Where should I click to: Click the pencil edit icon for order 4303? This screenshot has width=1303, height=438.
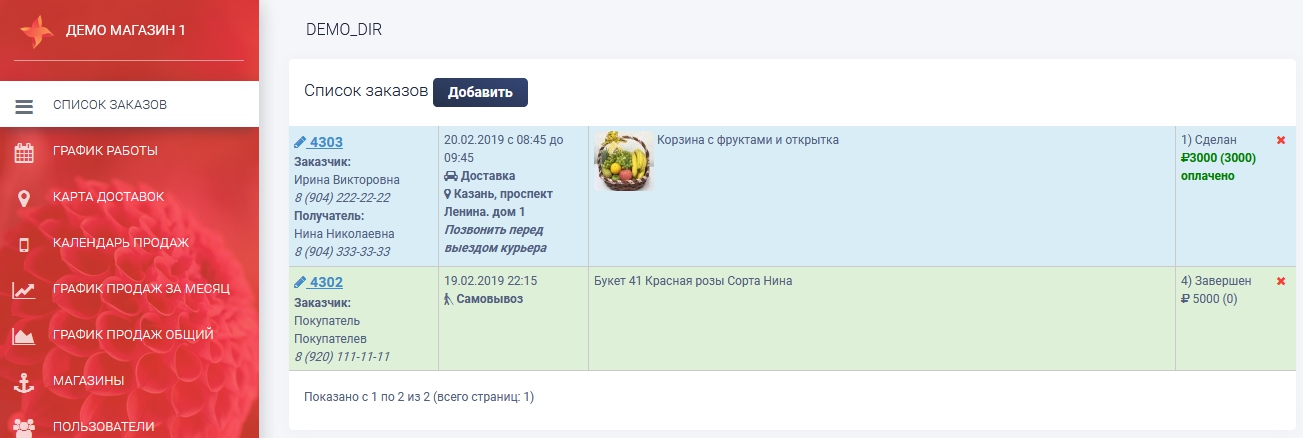click(x=300, y=142)
